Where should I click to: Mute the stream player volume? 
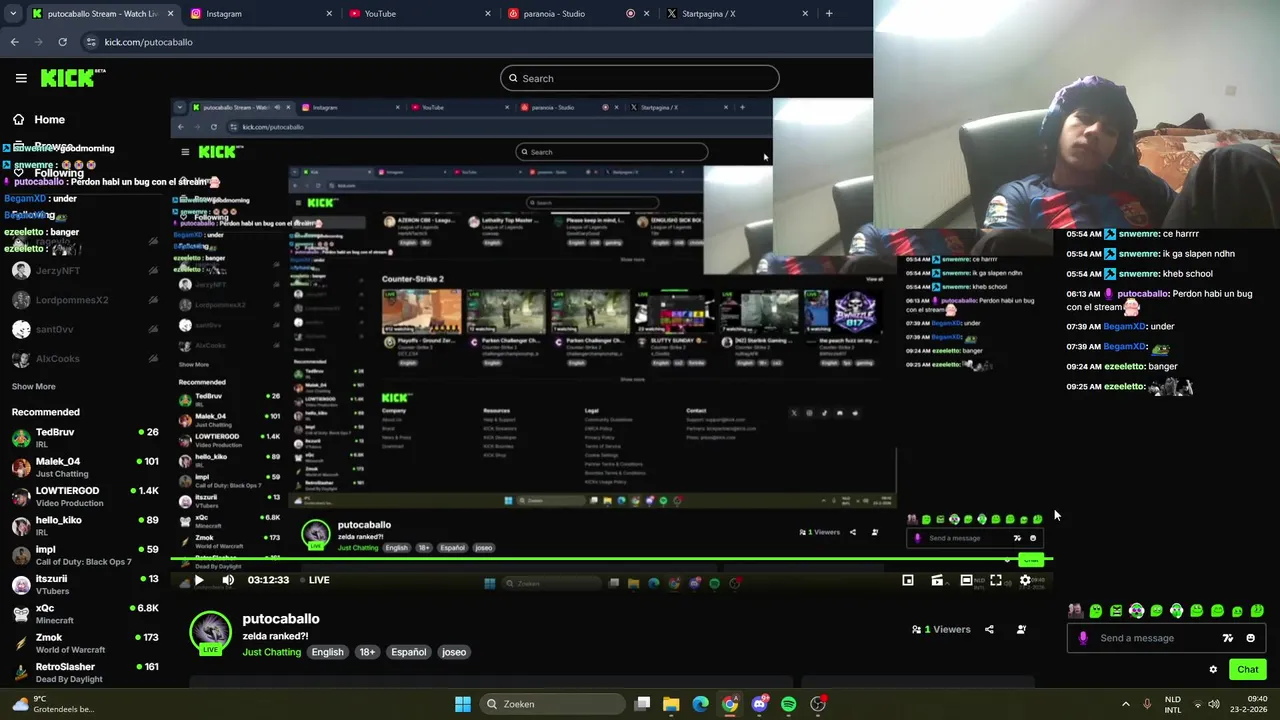pos(228,580)
